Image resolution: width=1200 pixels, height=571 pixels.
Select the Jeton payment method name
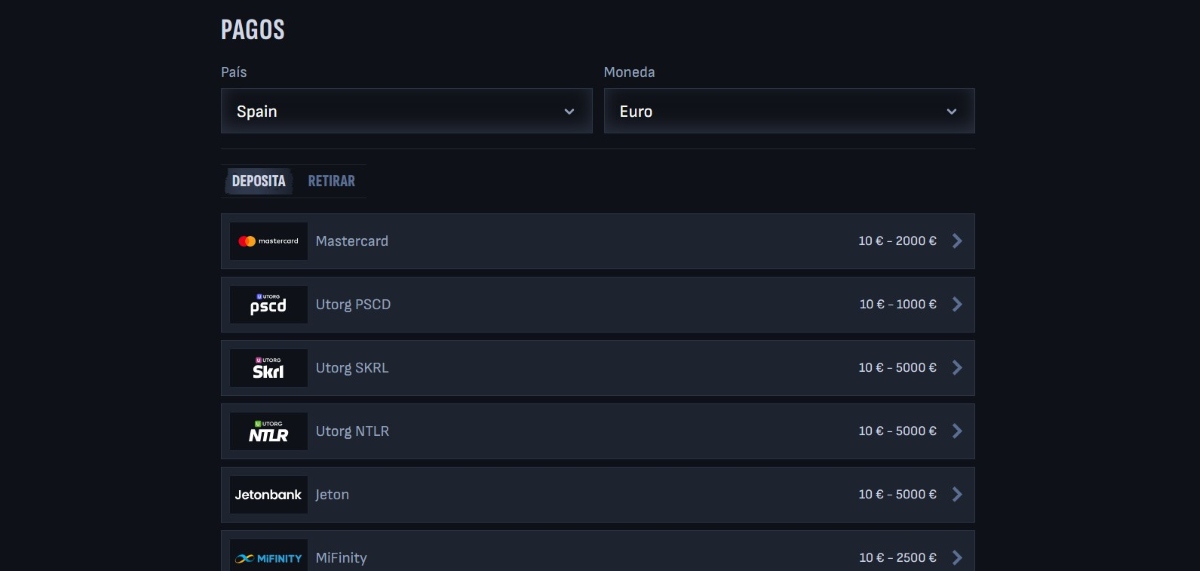[332, 494]
